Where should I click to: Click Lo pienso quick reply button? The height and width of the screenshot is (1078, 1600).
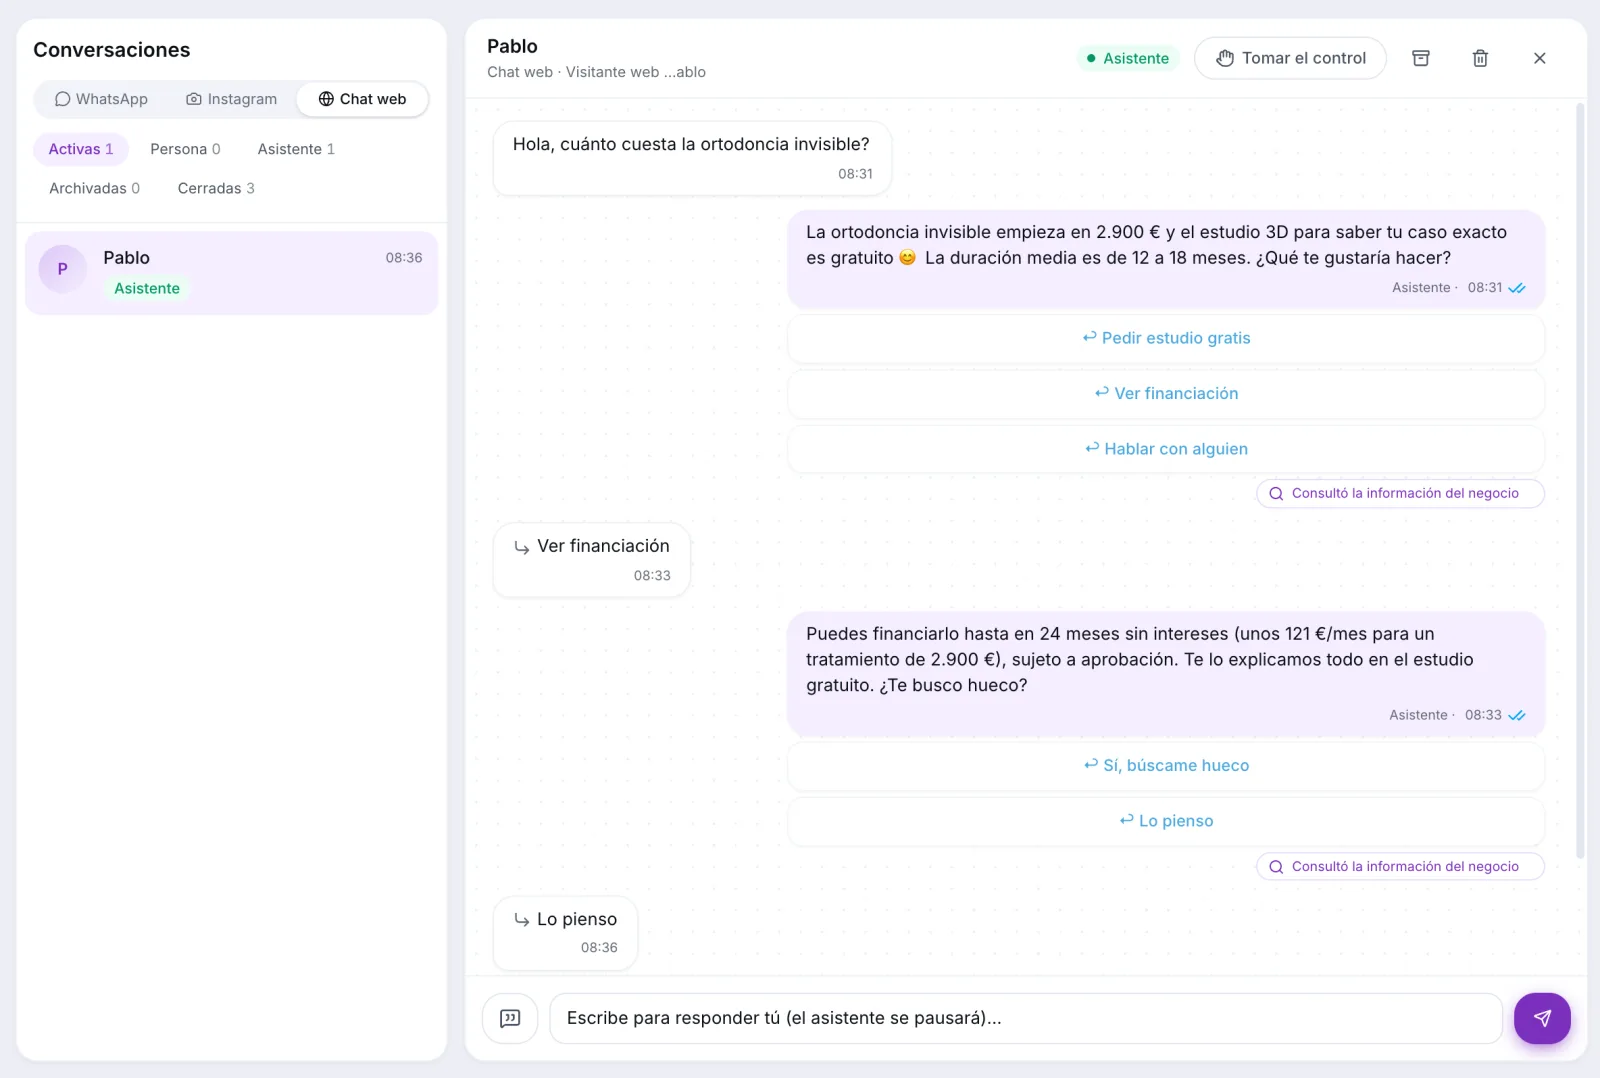1166,821
